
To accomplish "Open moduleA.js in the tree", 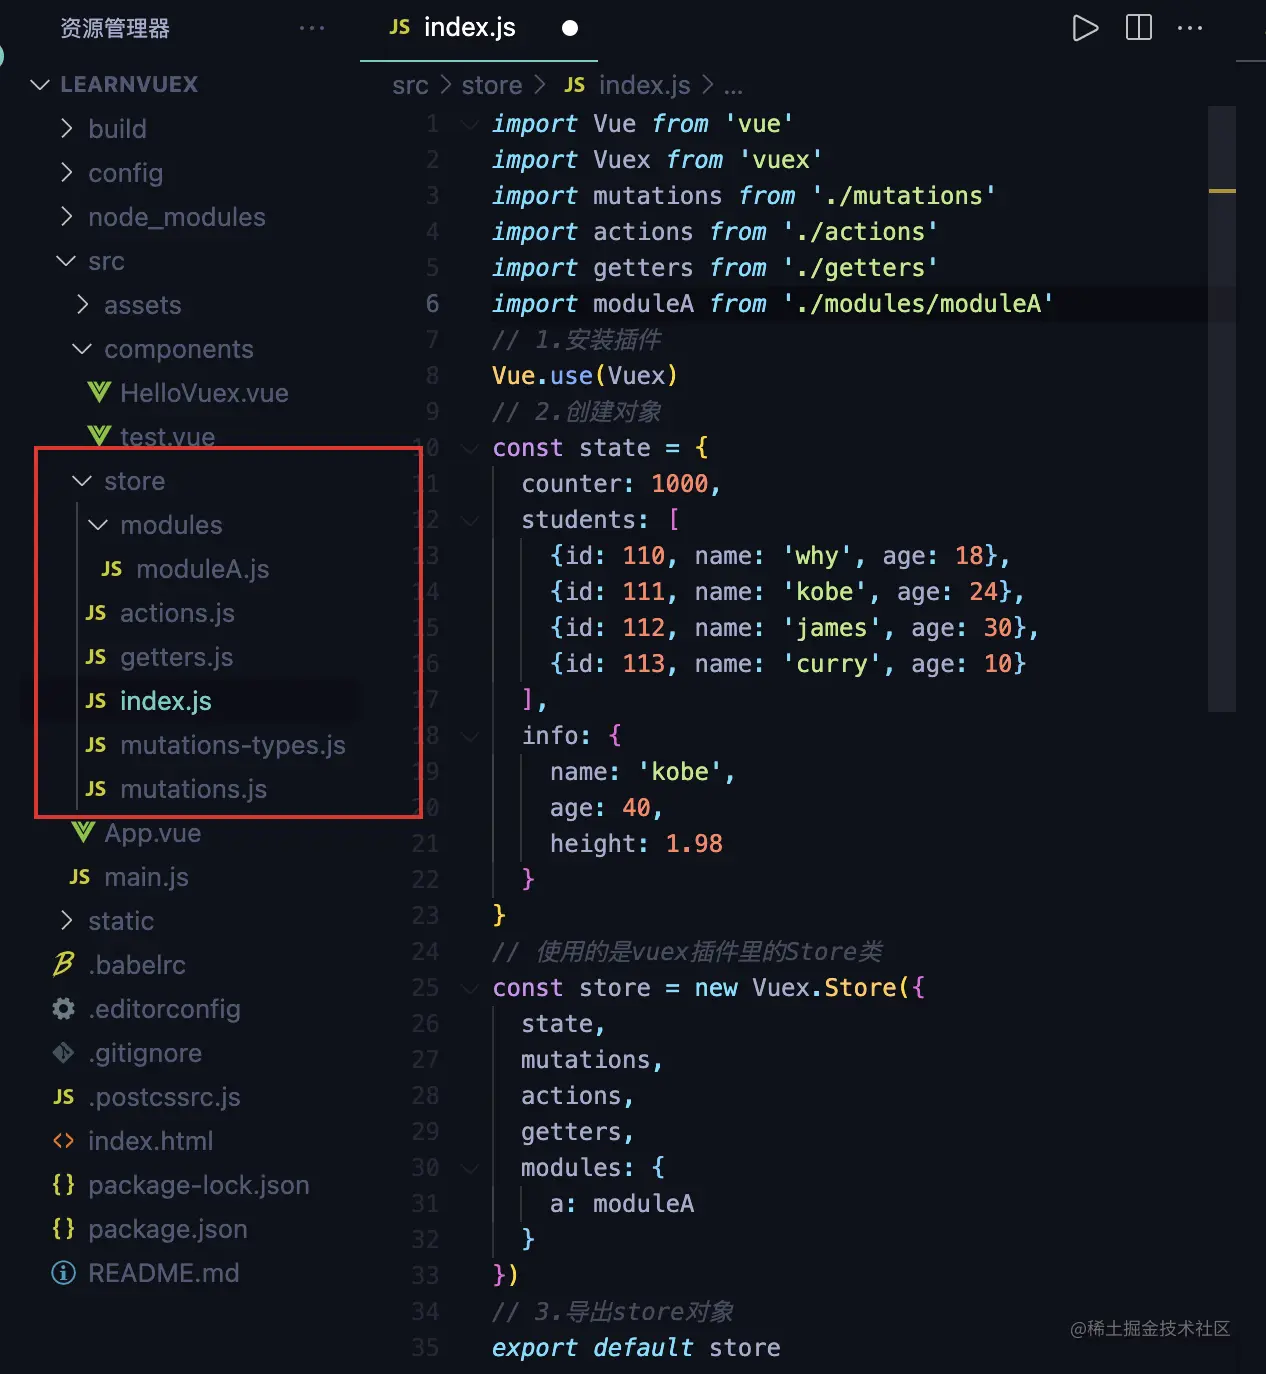I will tap(203, 569).
